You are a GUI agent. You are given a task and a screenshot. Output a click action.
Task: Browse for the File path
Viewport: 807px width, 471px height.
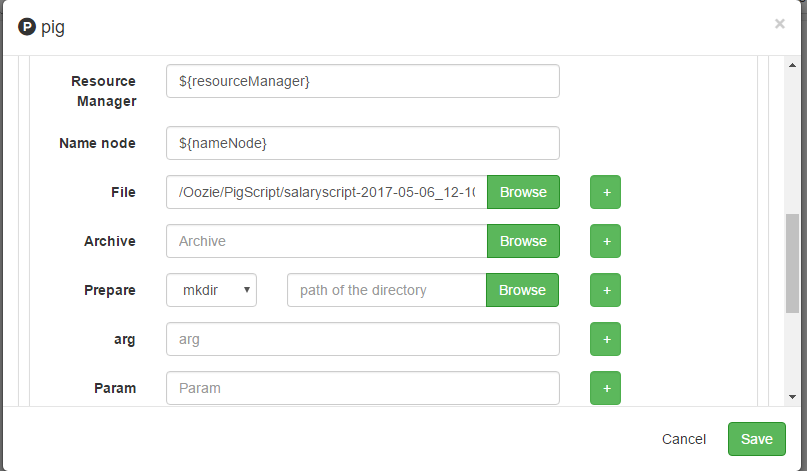(523, 192)
